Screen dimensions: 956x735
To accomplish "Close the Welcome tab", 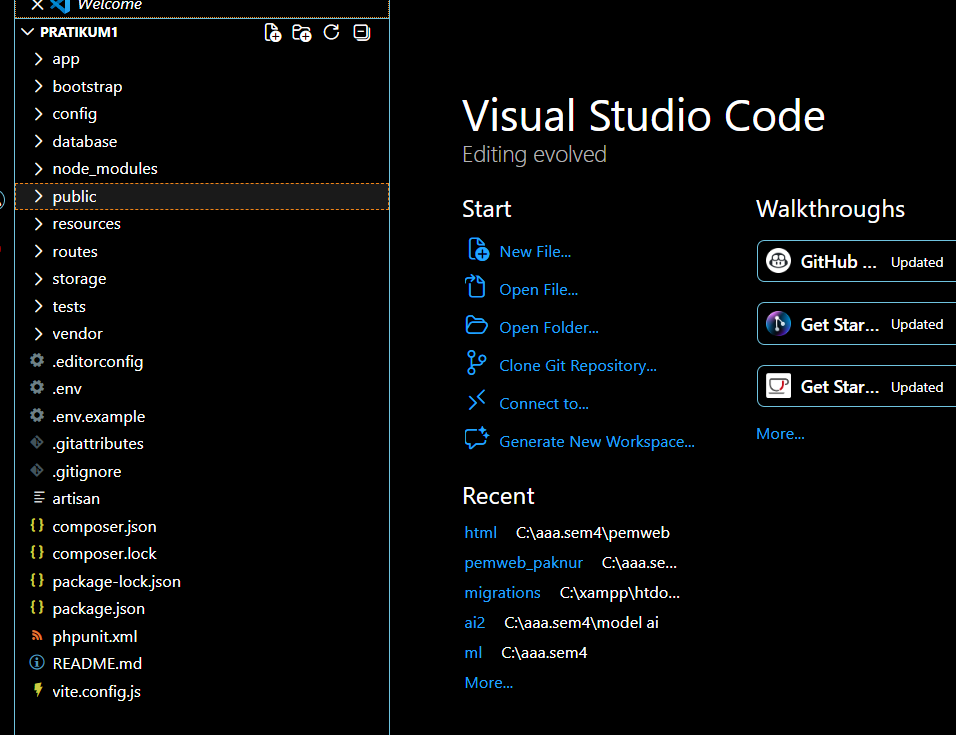I will click(x=37, y=5).
